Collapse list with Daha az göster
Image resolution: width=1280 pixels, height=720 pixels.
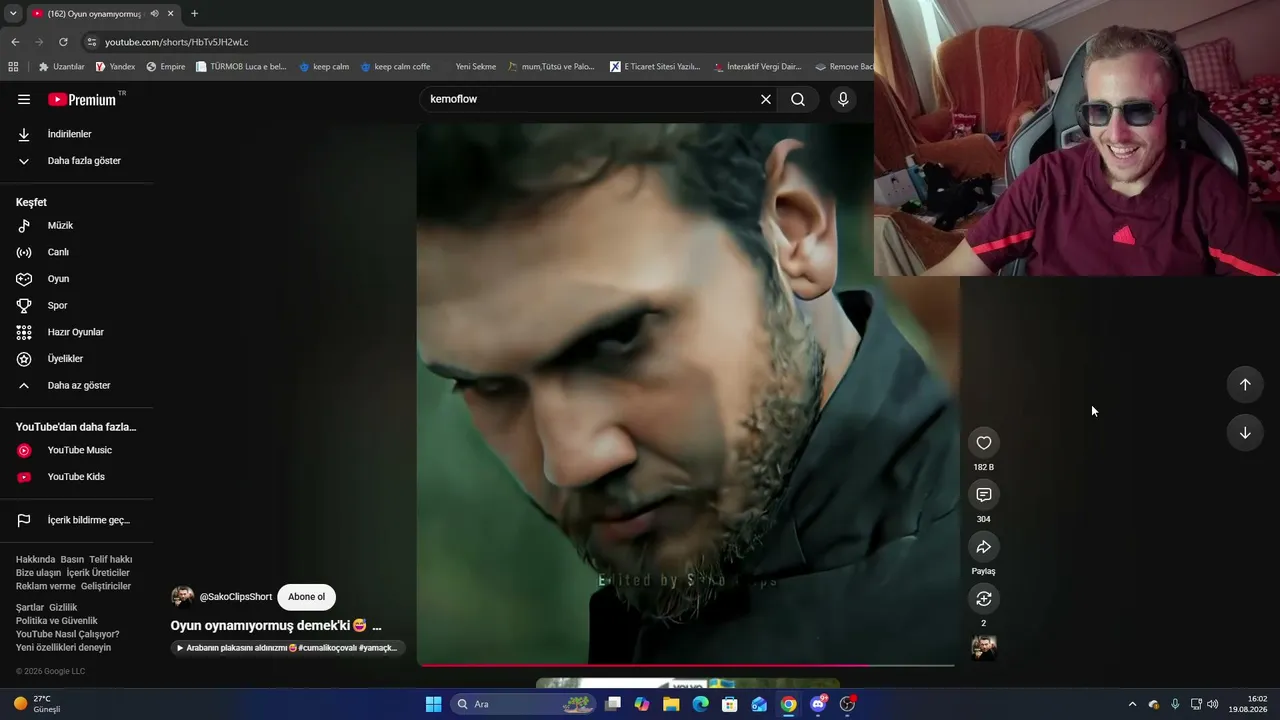(x=77, y=386)
